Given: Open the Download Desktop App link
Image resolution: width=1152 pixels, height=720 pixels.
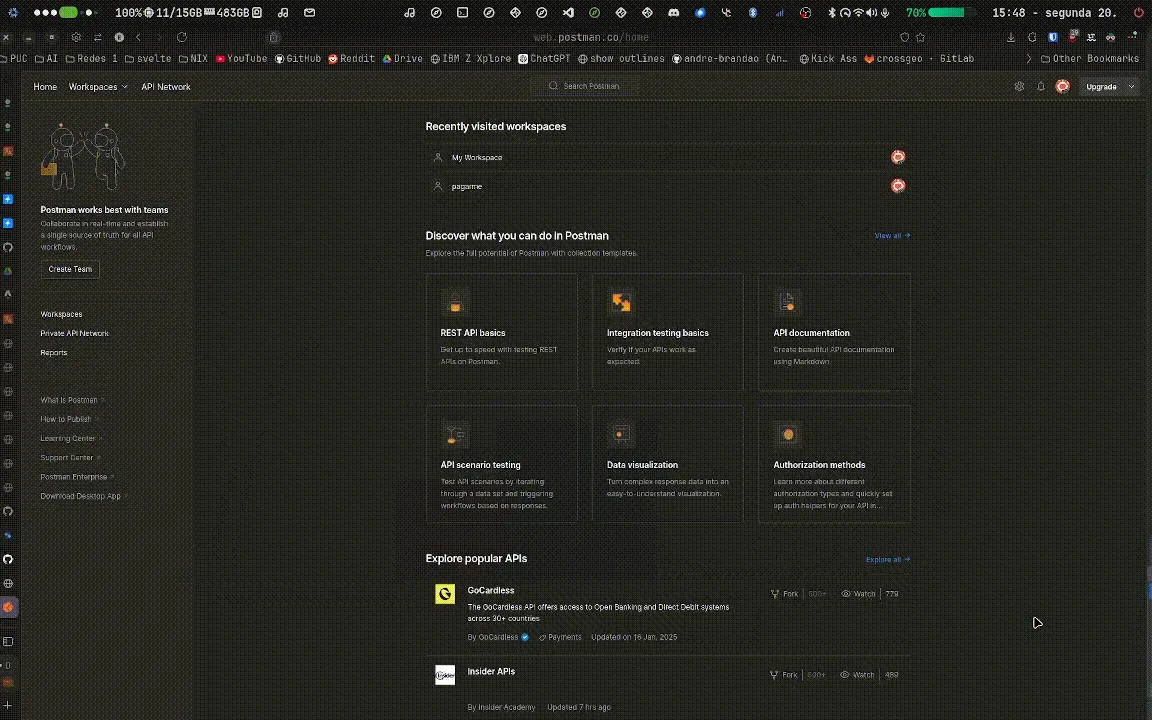Looking at the screenshot, I should pyautogui.click(x=83, y=496).
